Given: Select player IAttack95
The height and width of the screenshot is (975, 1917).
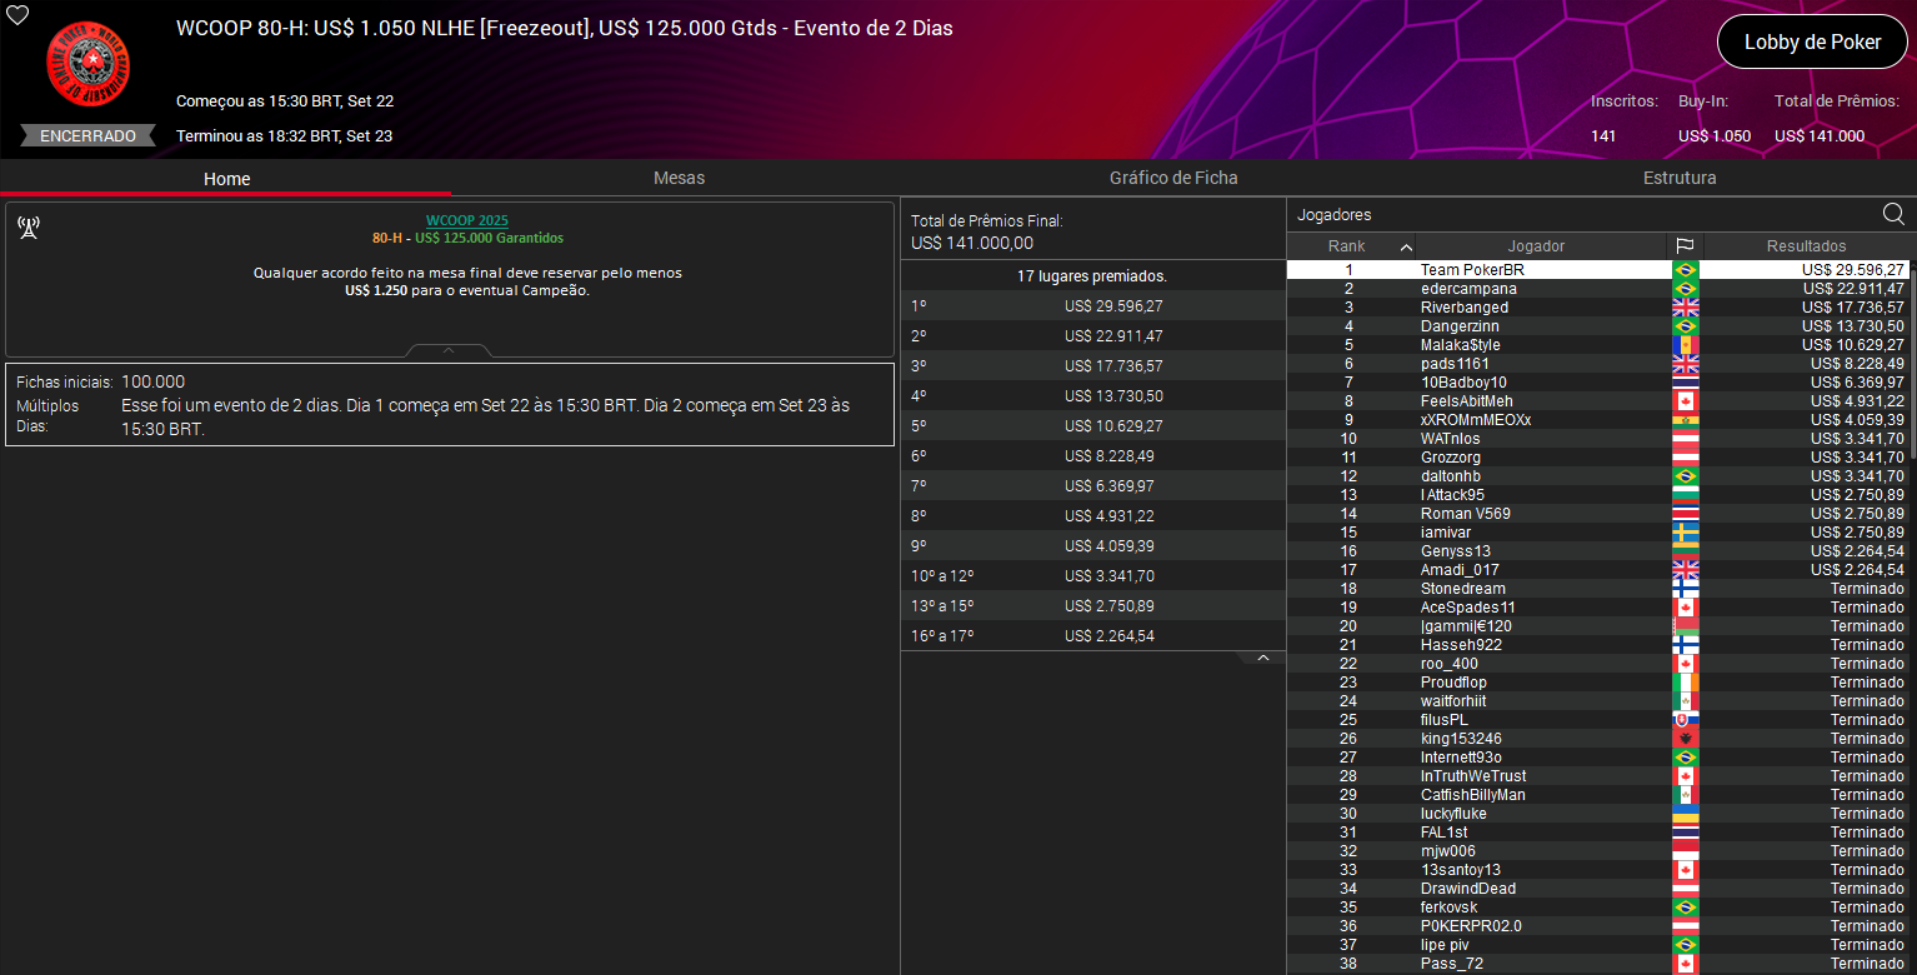Looking at the screenshot, I should (1597, 495).
